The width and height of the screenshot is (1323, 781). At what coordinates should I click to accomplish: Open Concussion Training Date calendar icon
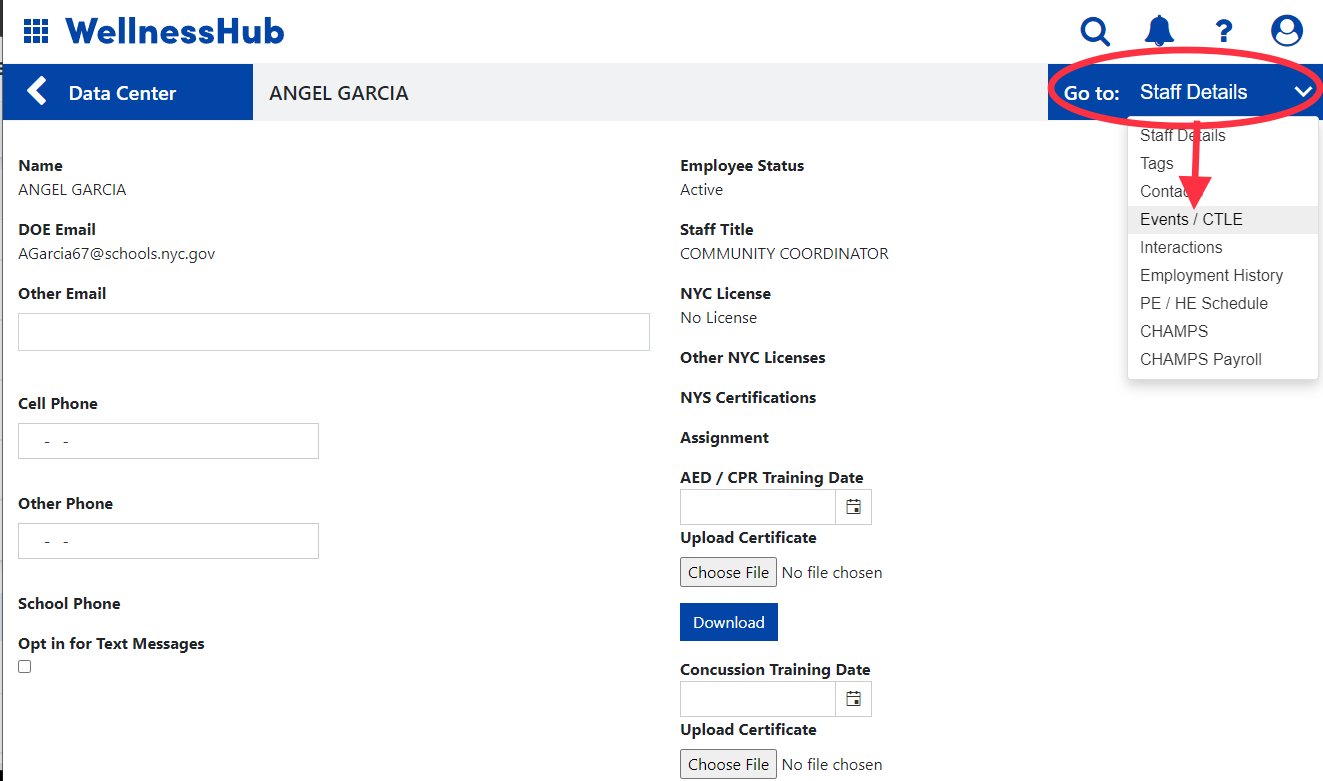point(853,699)
